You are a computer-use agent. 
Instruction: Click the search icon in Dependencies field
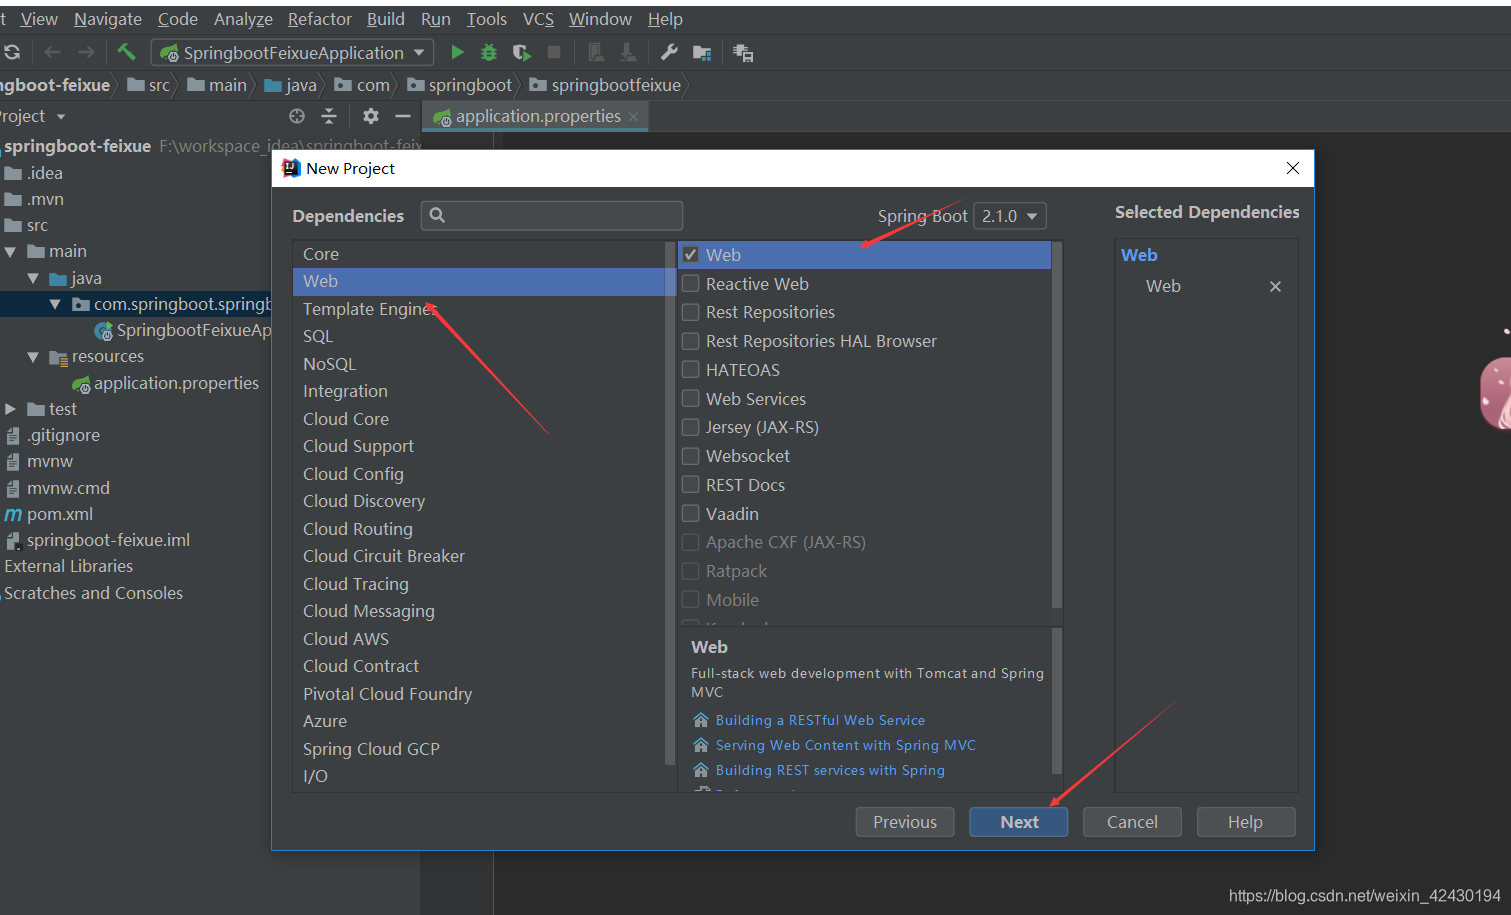[x=437, y=215]
